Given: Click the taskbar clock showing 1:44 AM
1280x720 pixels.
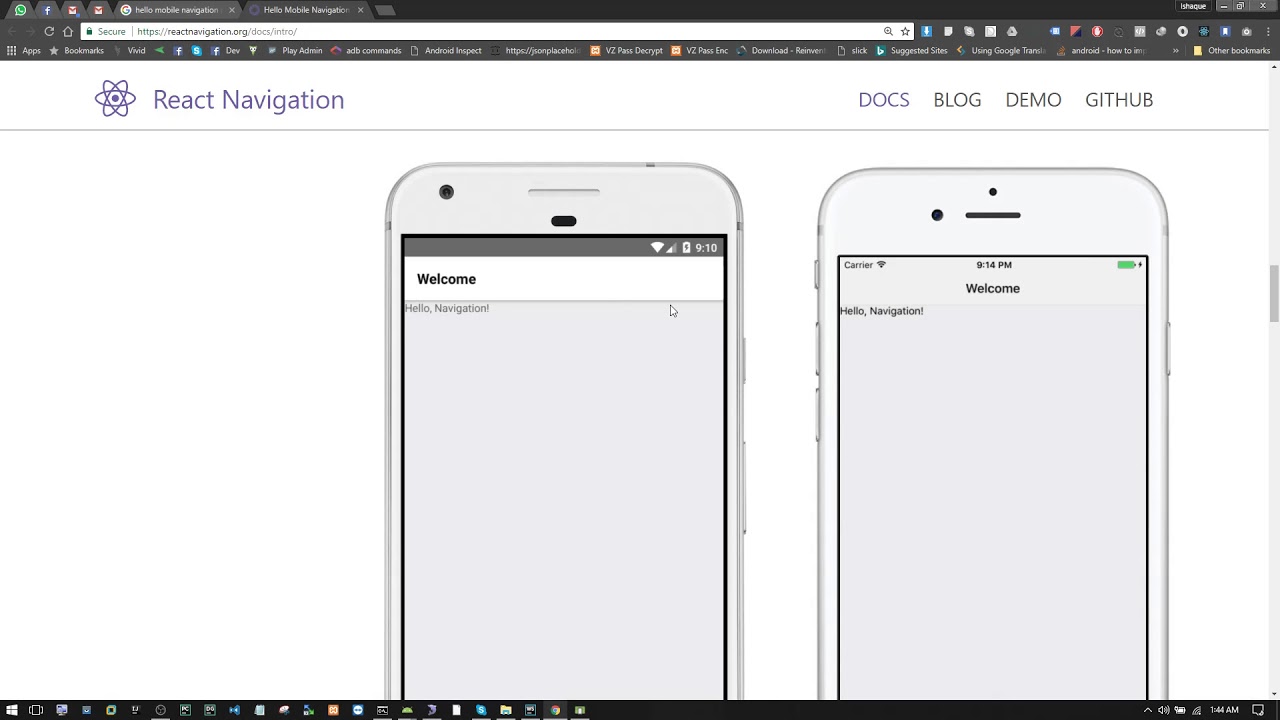Looking at the screenshot, I should click(1224, 710).
